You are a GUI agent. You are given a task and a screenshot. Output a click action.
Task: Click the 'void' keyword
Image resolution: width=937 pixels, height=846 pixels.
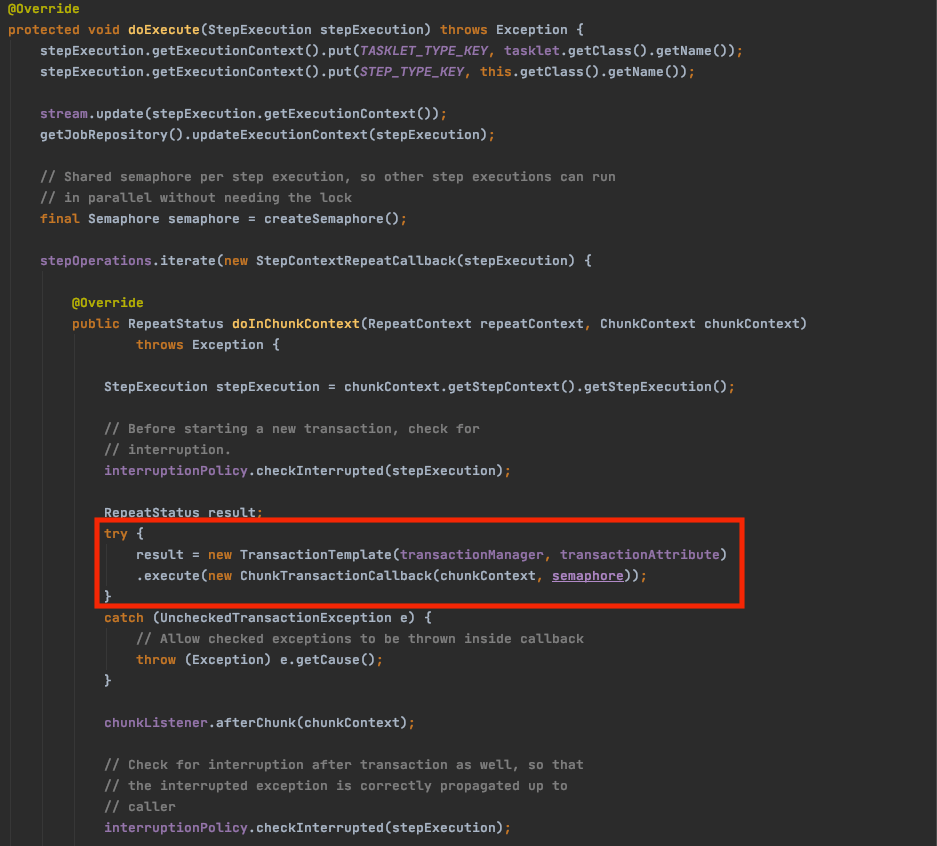(x=104, y=30)
